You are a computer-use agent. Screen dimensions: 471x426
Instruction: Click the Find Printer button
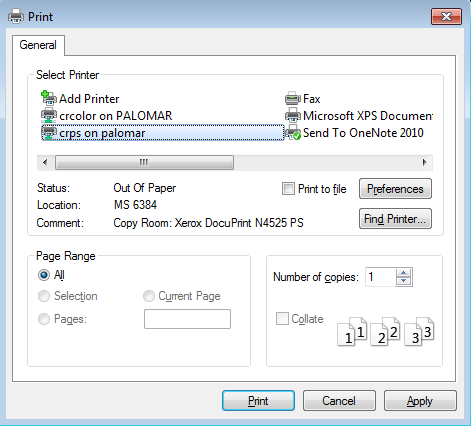point(395,219)
